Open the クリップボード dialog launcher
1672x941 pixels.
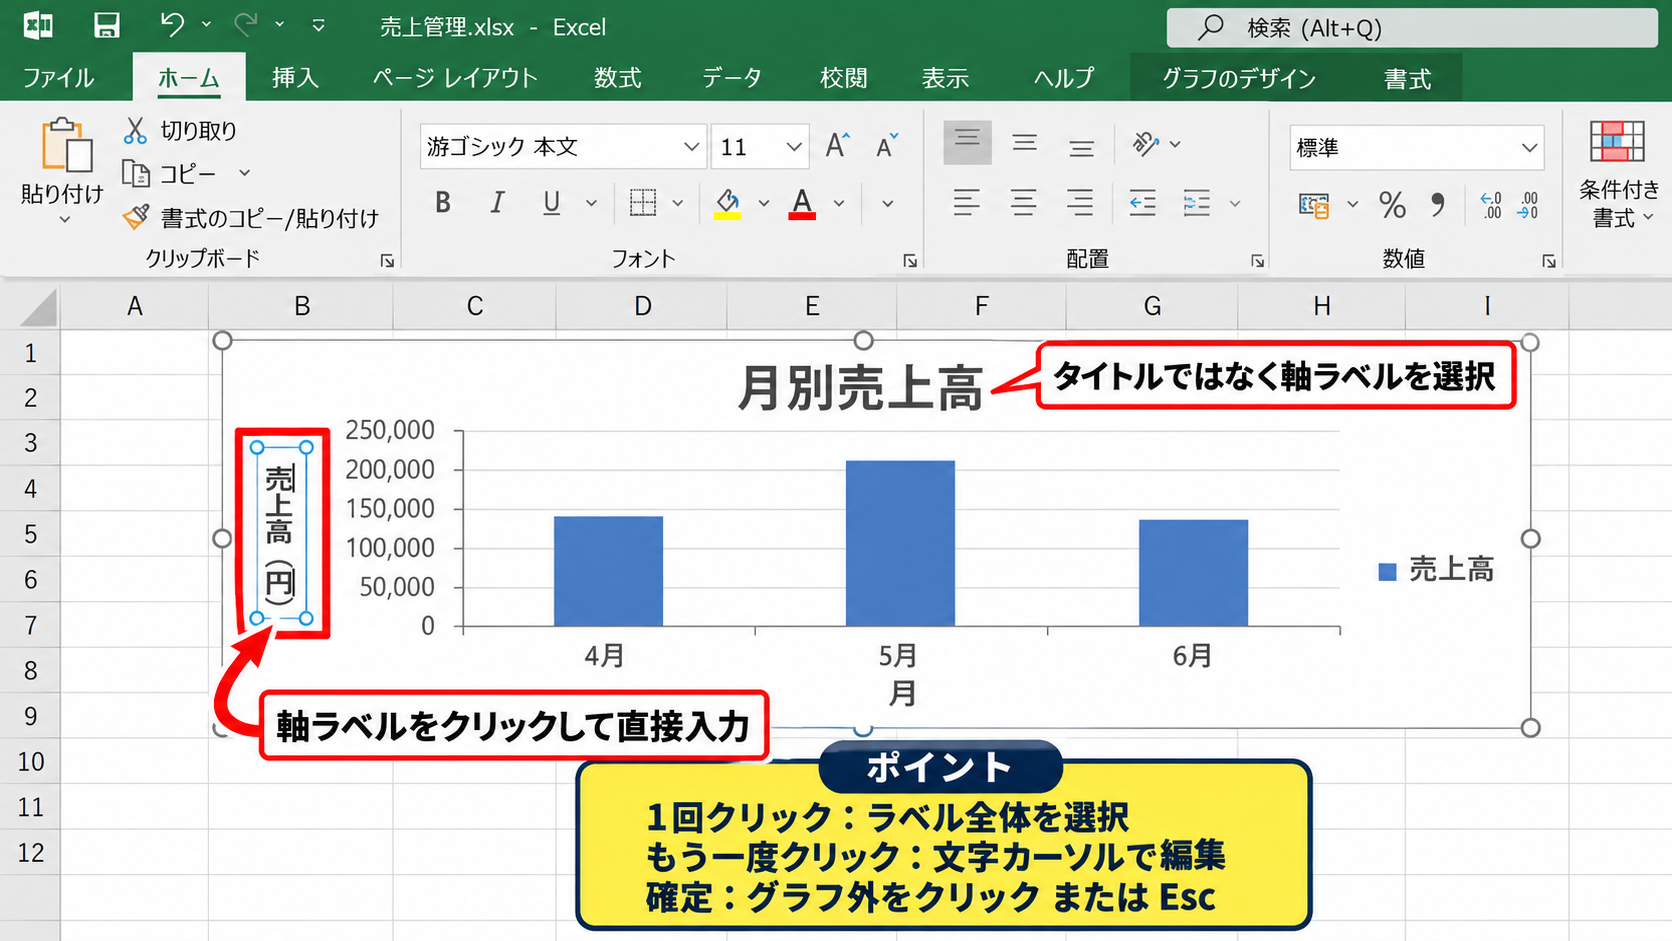[387, 261]
